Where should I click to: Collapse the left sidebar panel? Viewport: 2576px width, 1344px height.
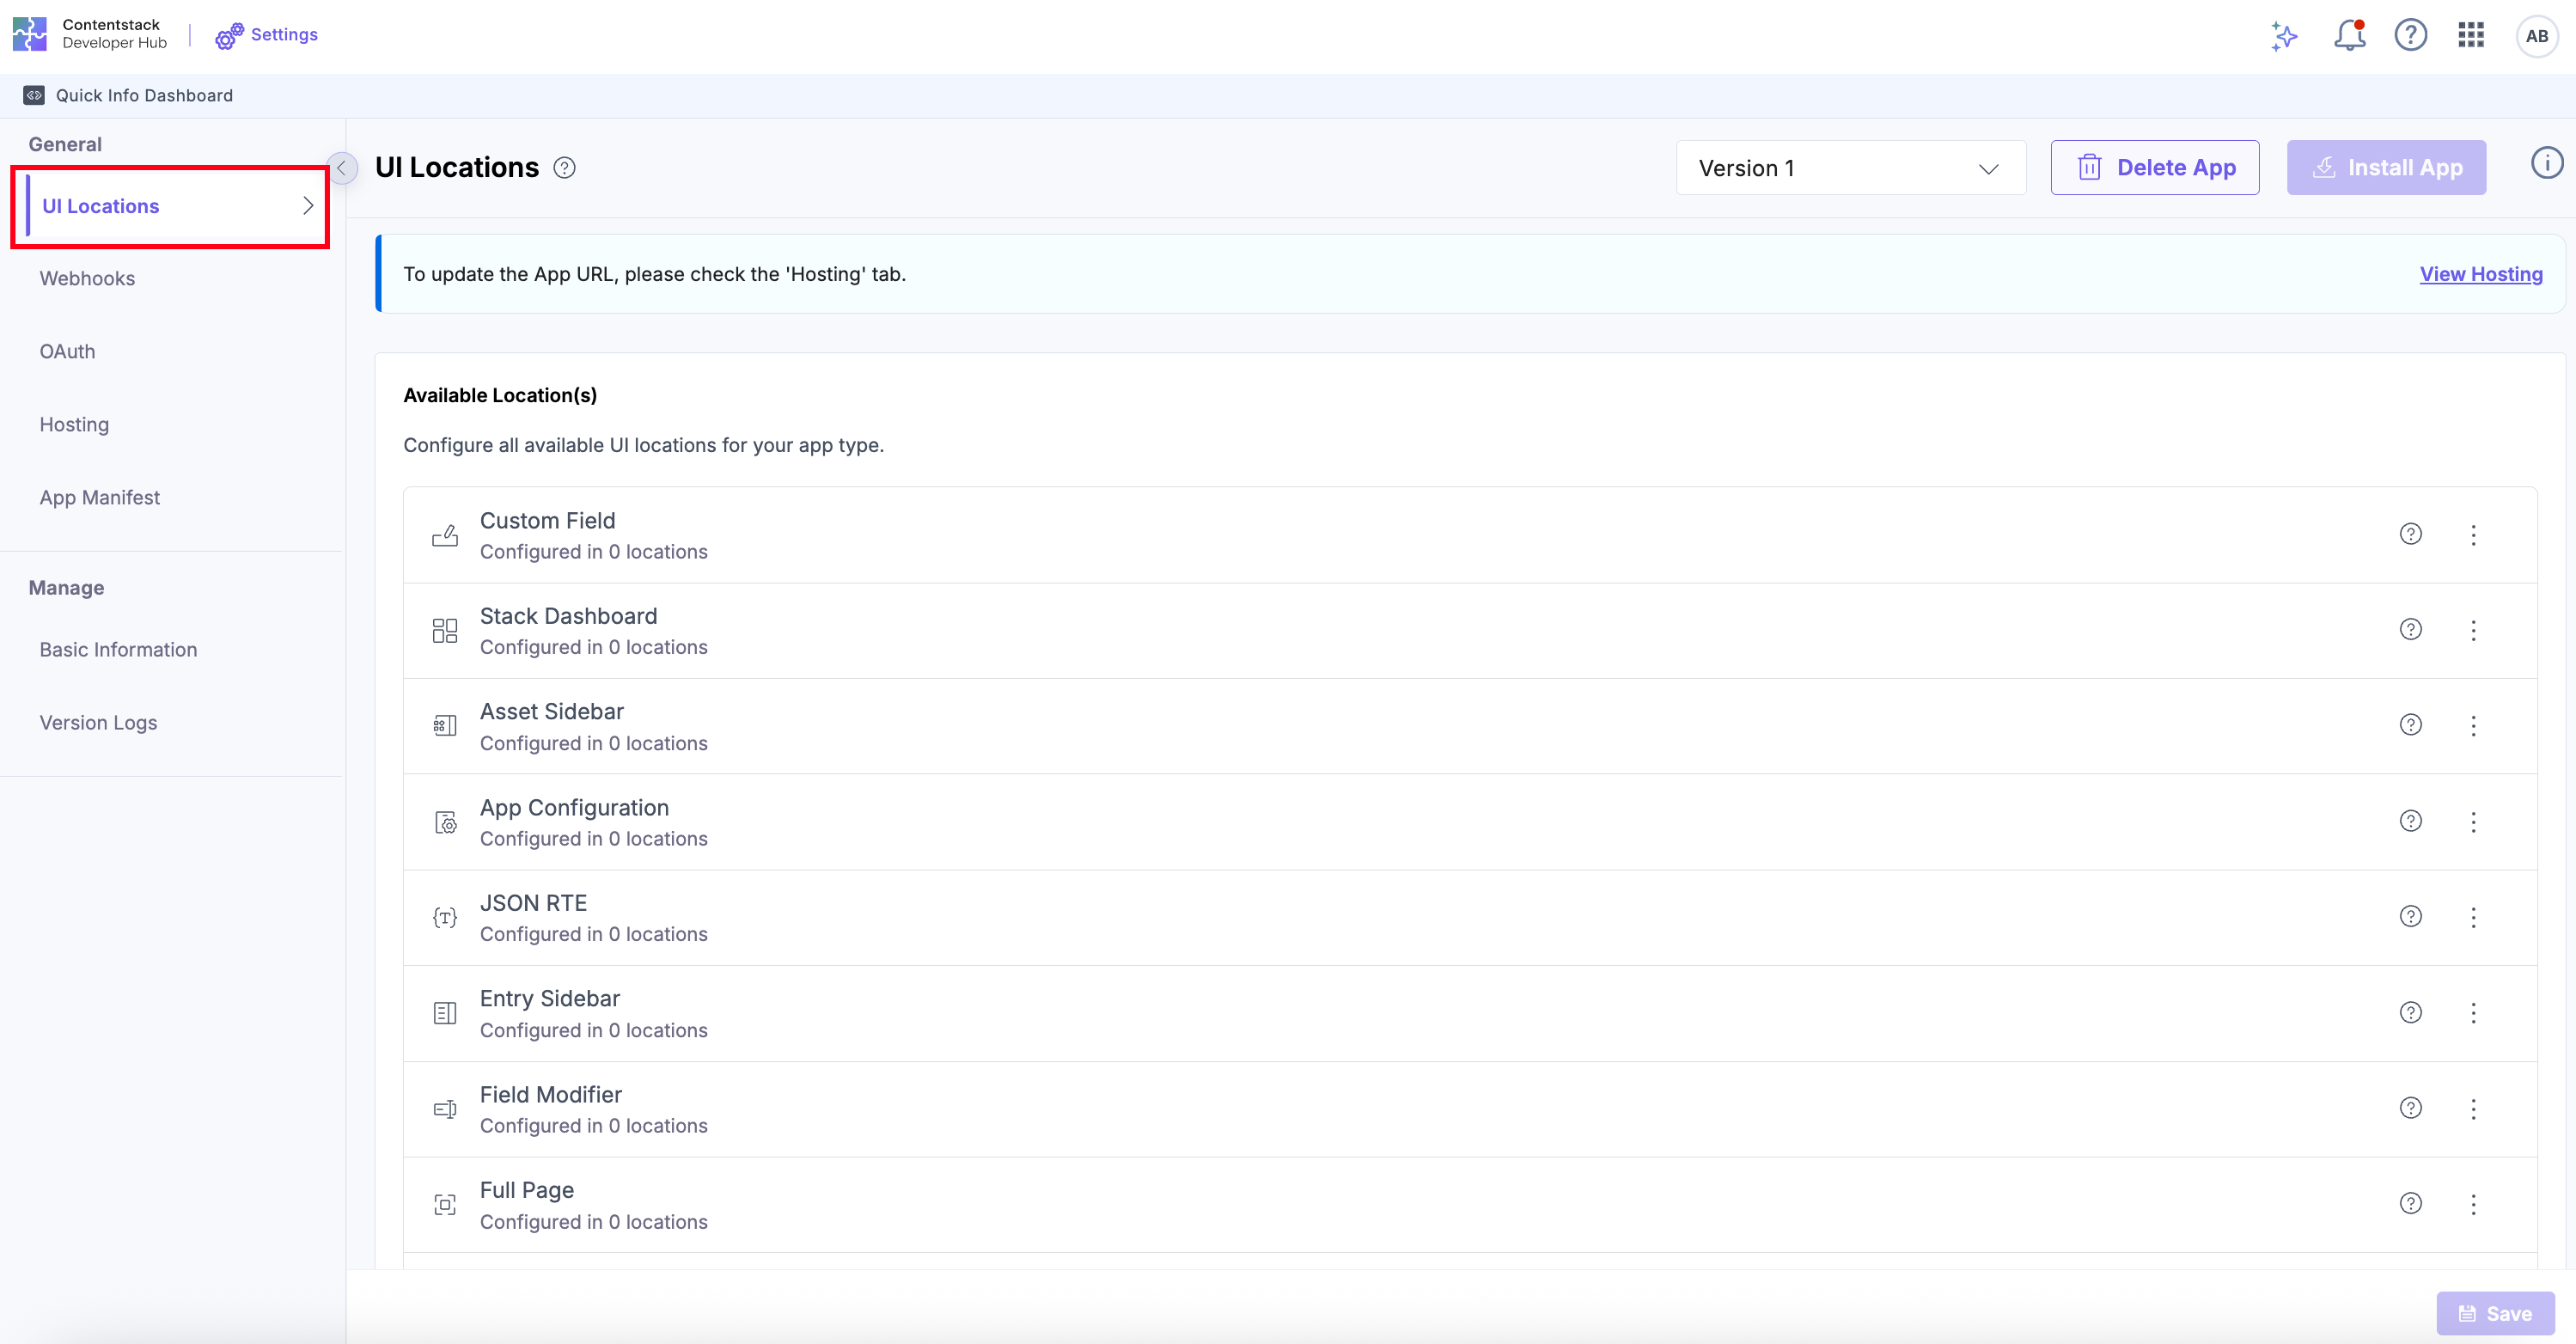pos(342,168)
